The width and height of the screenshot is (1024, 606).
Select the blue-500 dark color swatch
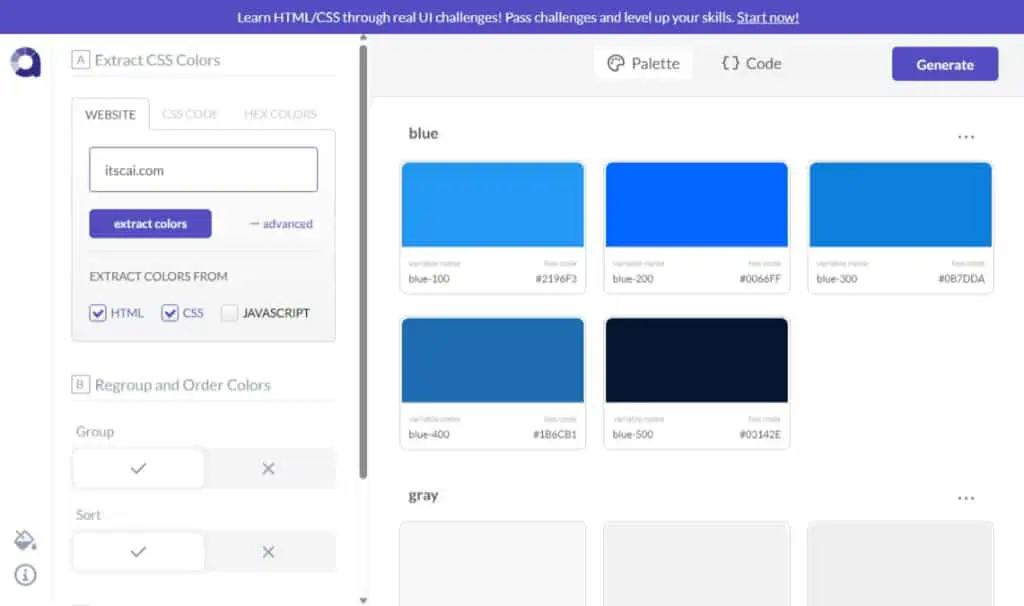(x=696, y=360)
